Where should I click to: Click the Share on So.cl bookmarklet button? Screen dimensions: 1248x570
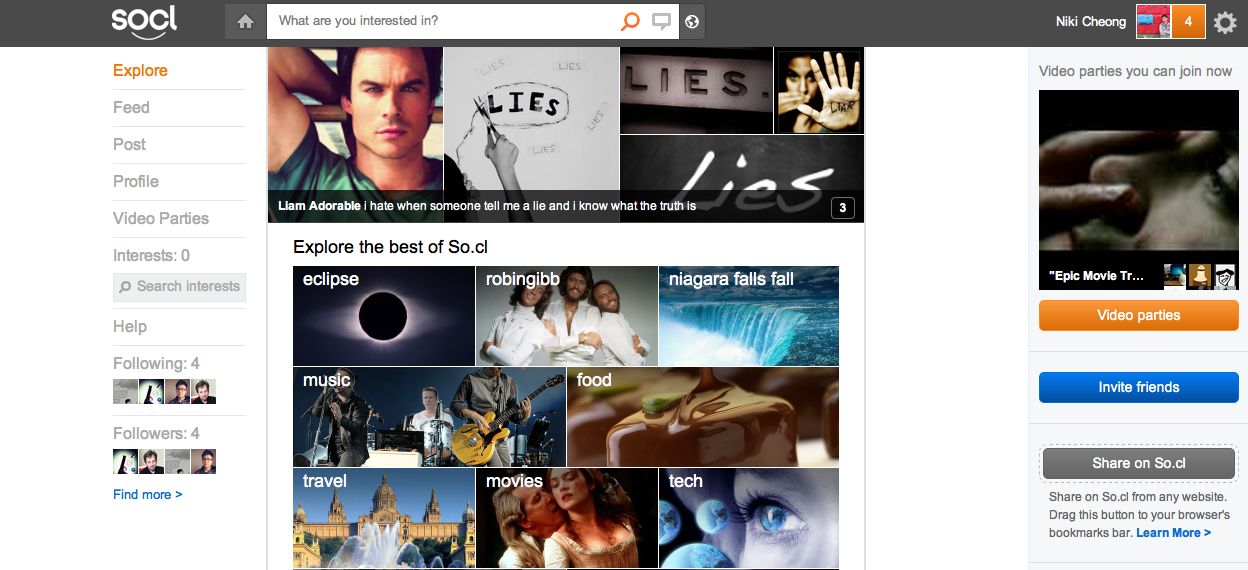[1138, 463]
